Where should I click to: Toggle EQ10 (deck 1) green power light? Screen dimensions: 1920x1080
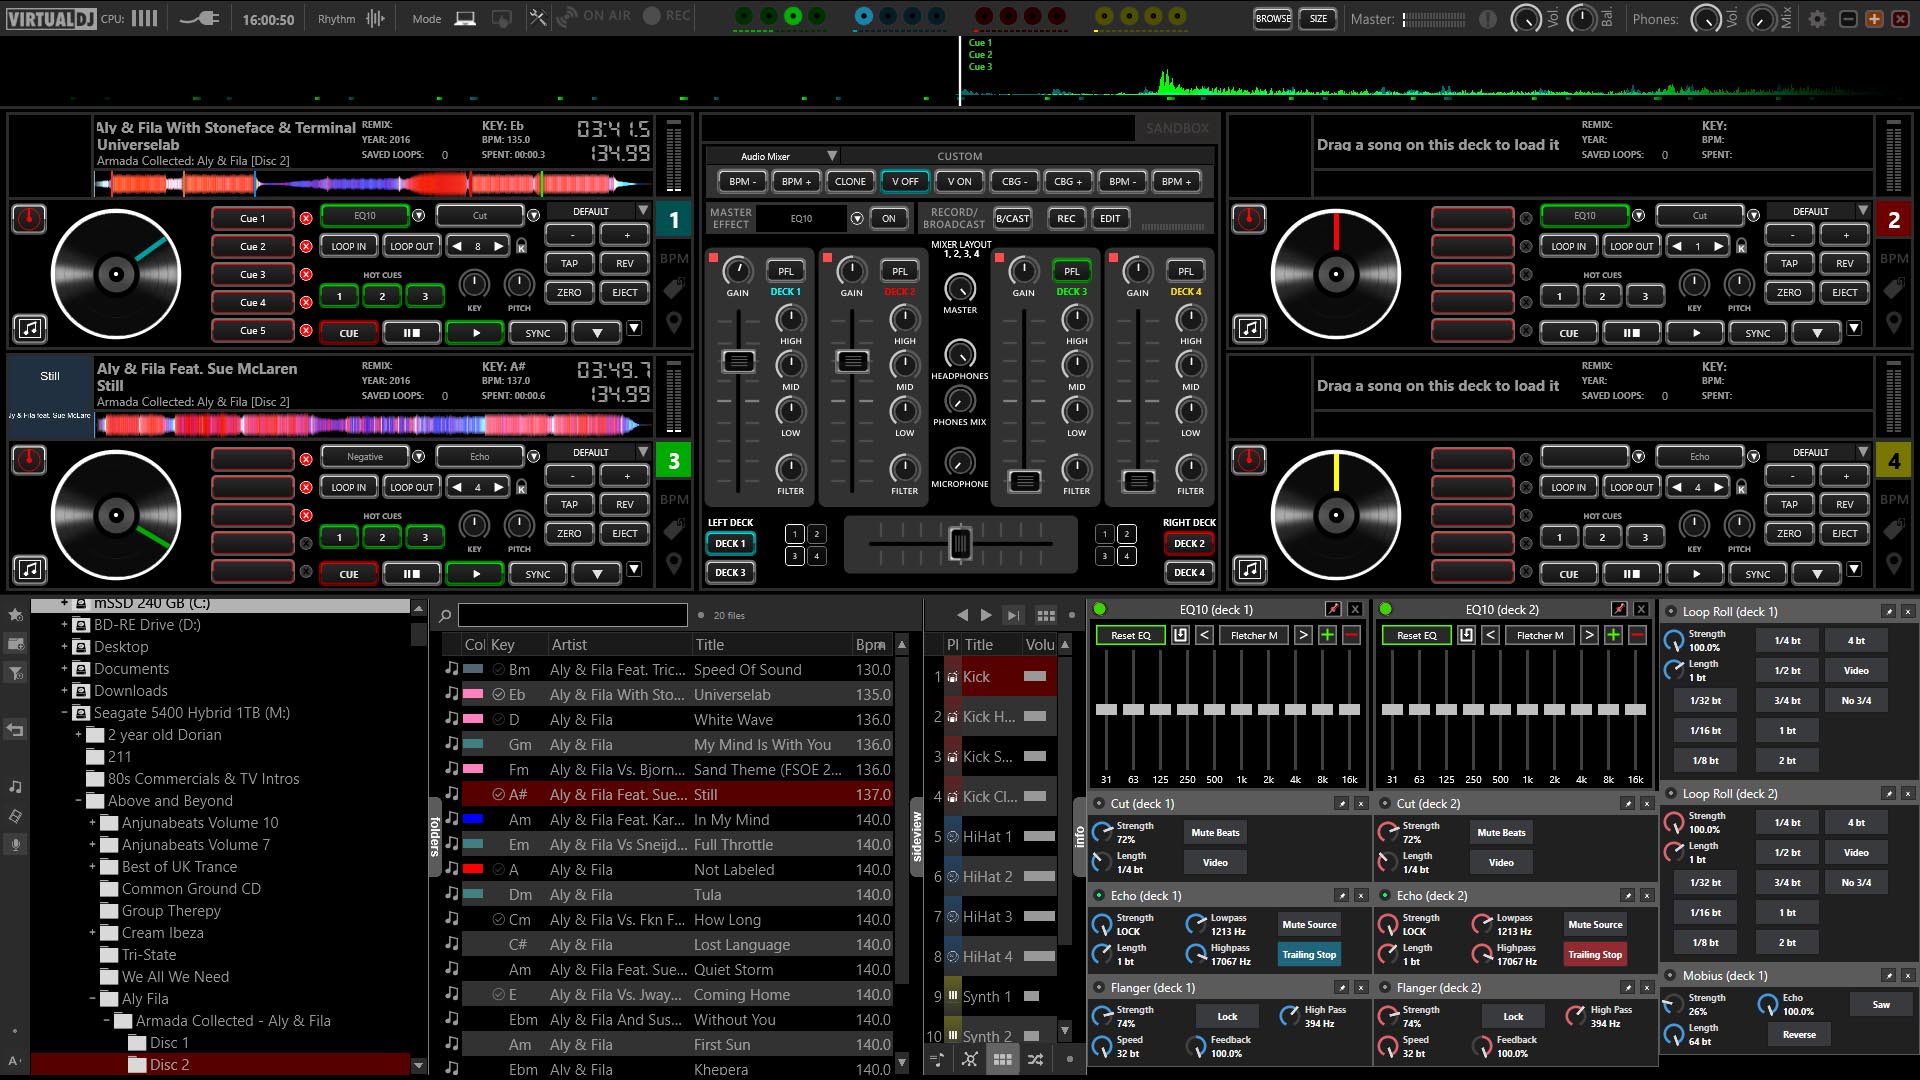pos(1100,609)
